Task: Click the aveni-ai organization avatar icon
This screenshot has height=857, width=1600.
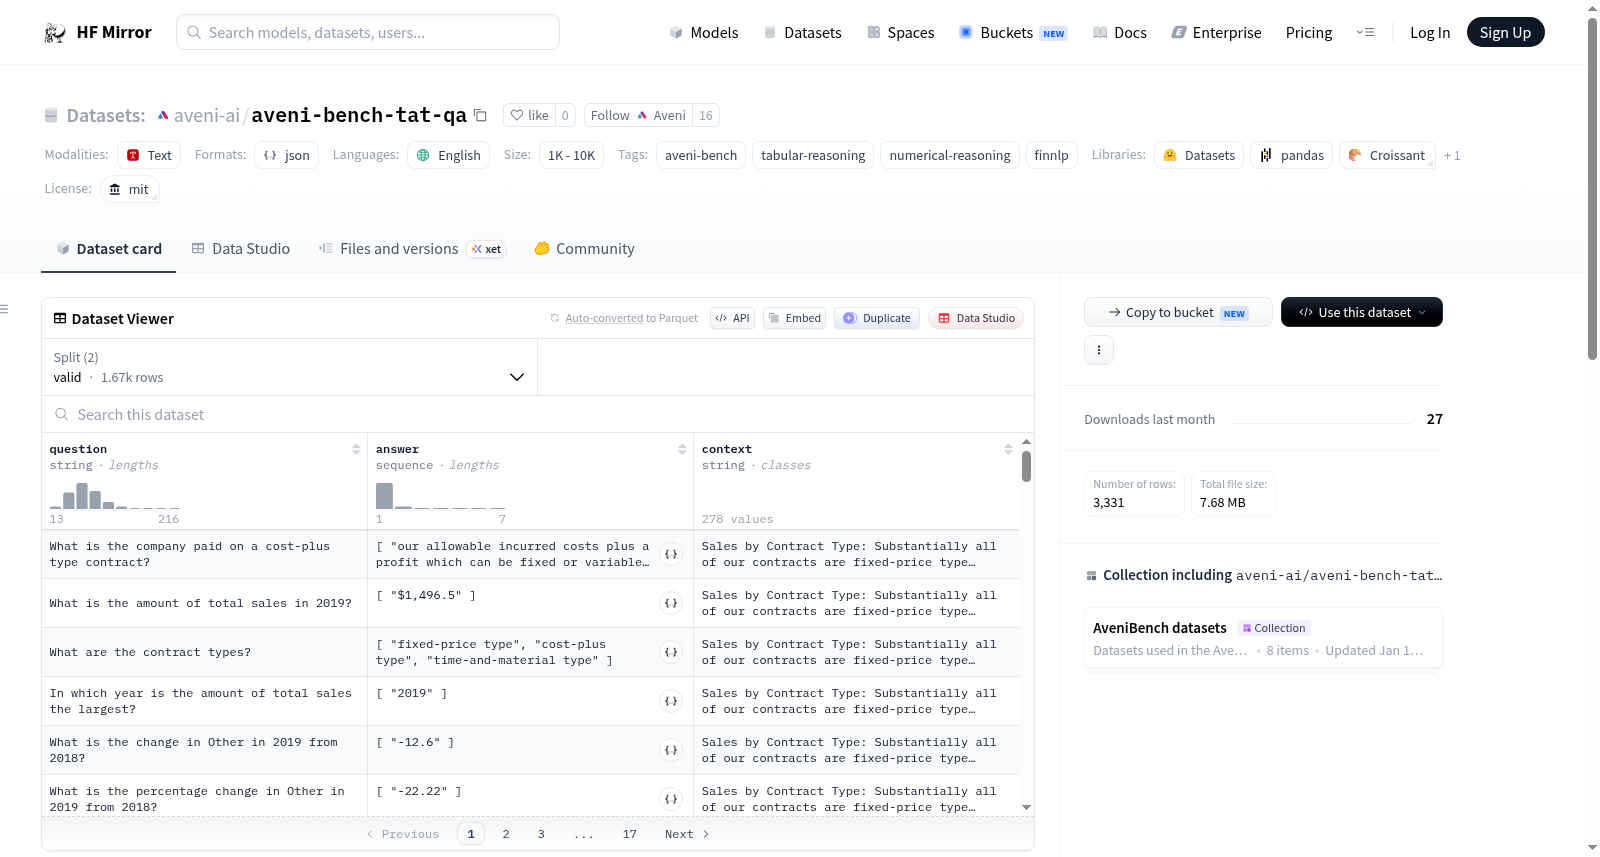Action: (163, 116)
